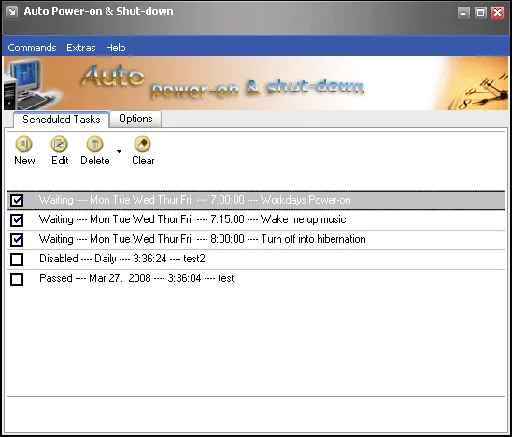Uncheck the Workdays Power-on task checkbox
512x437 pixels.
coord(16,200)
